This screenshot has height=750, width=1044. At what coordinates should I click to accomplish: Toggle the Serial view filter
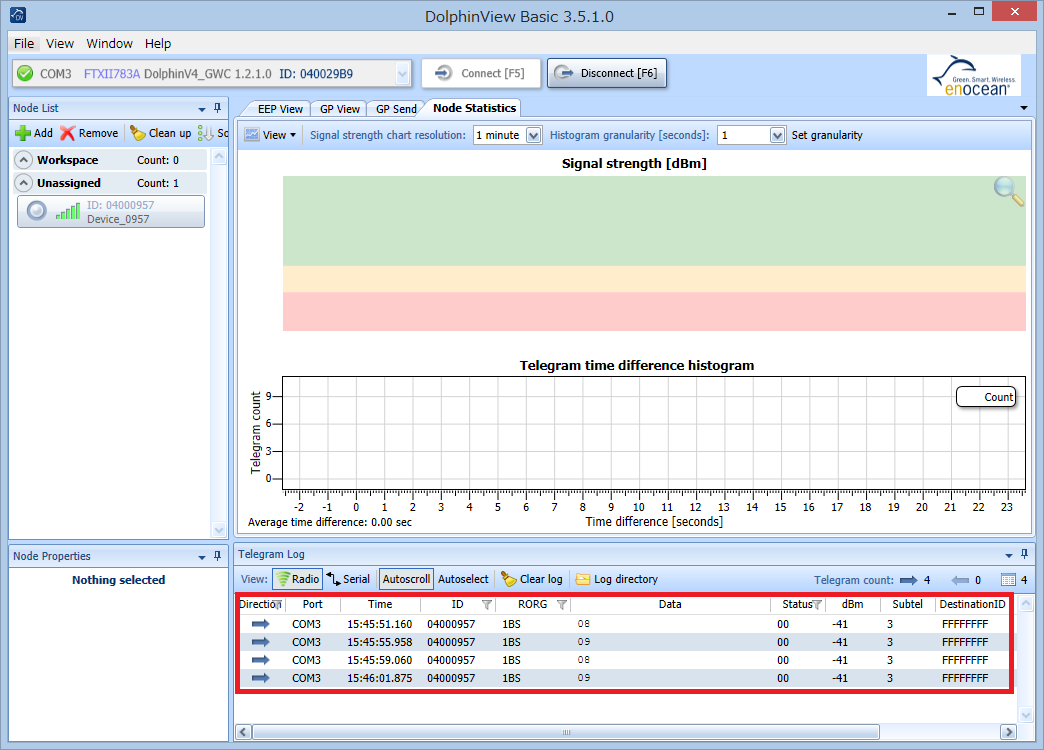tap(348, 579)
